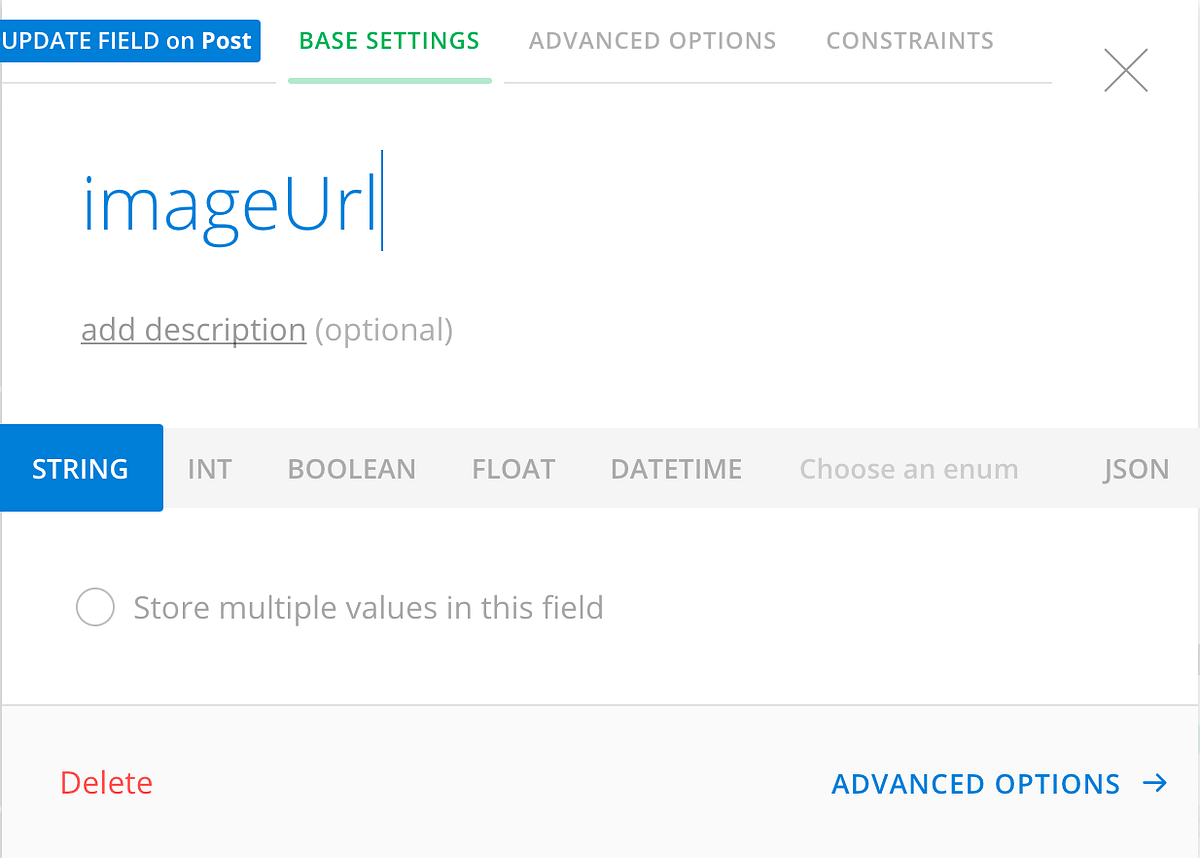The width and height of the screenshot is (1200, 858).
Task: Select DATETIME as the field type
Action: click(x=676, y=469)
